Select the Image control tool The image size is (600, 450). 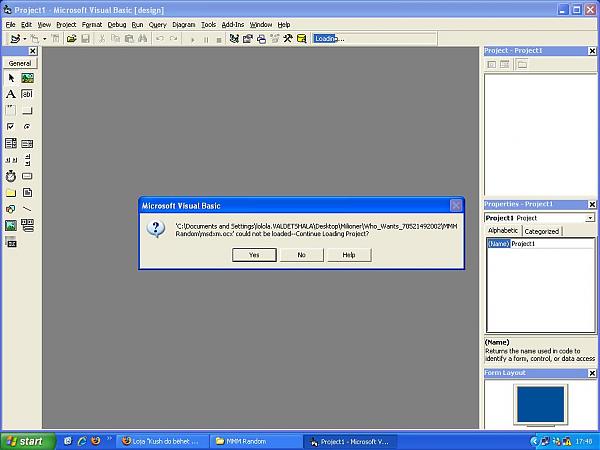[x=11, y=225]
